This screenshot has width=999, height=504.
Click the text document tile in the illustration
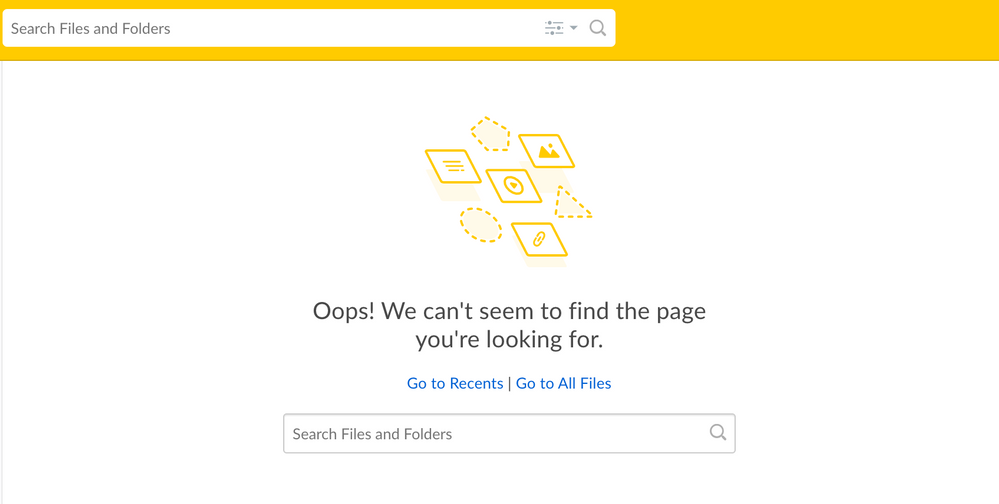453,166
